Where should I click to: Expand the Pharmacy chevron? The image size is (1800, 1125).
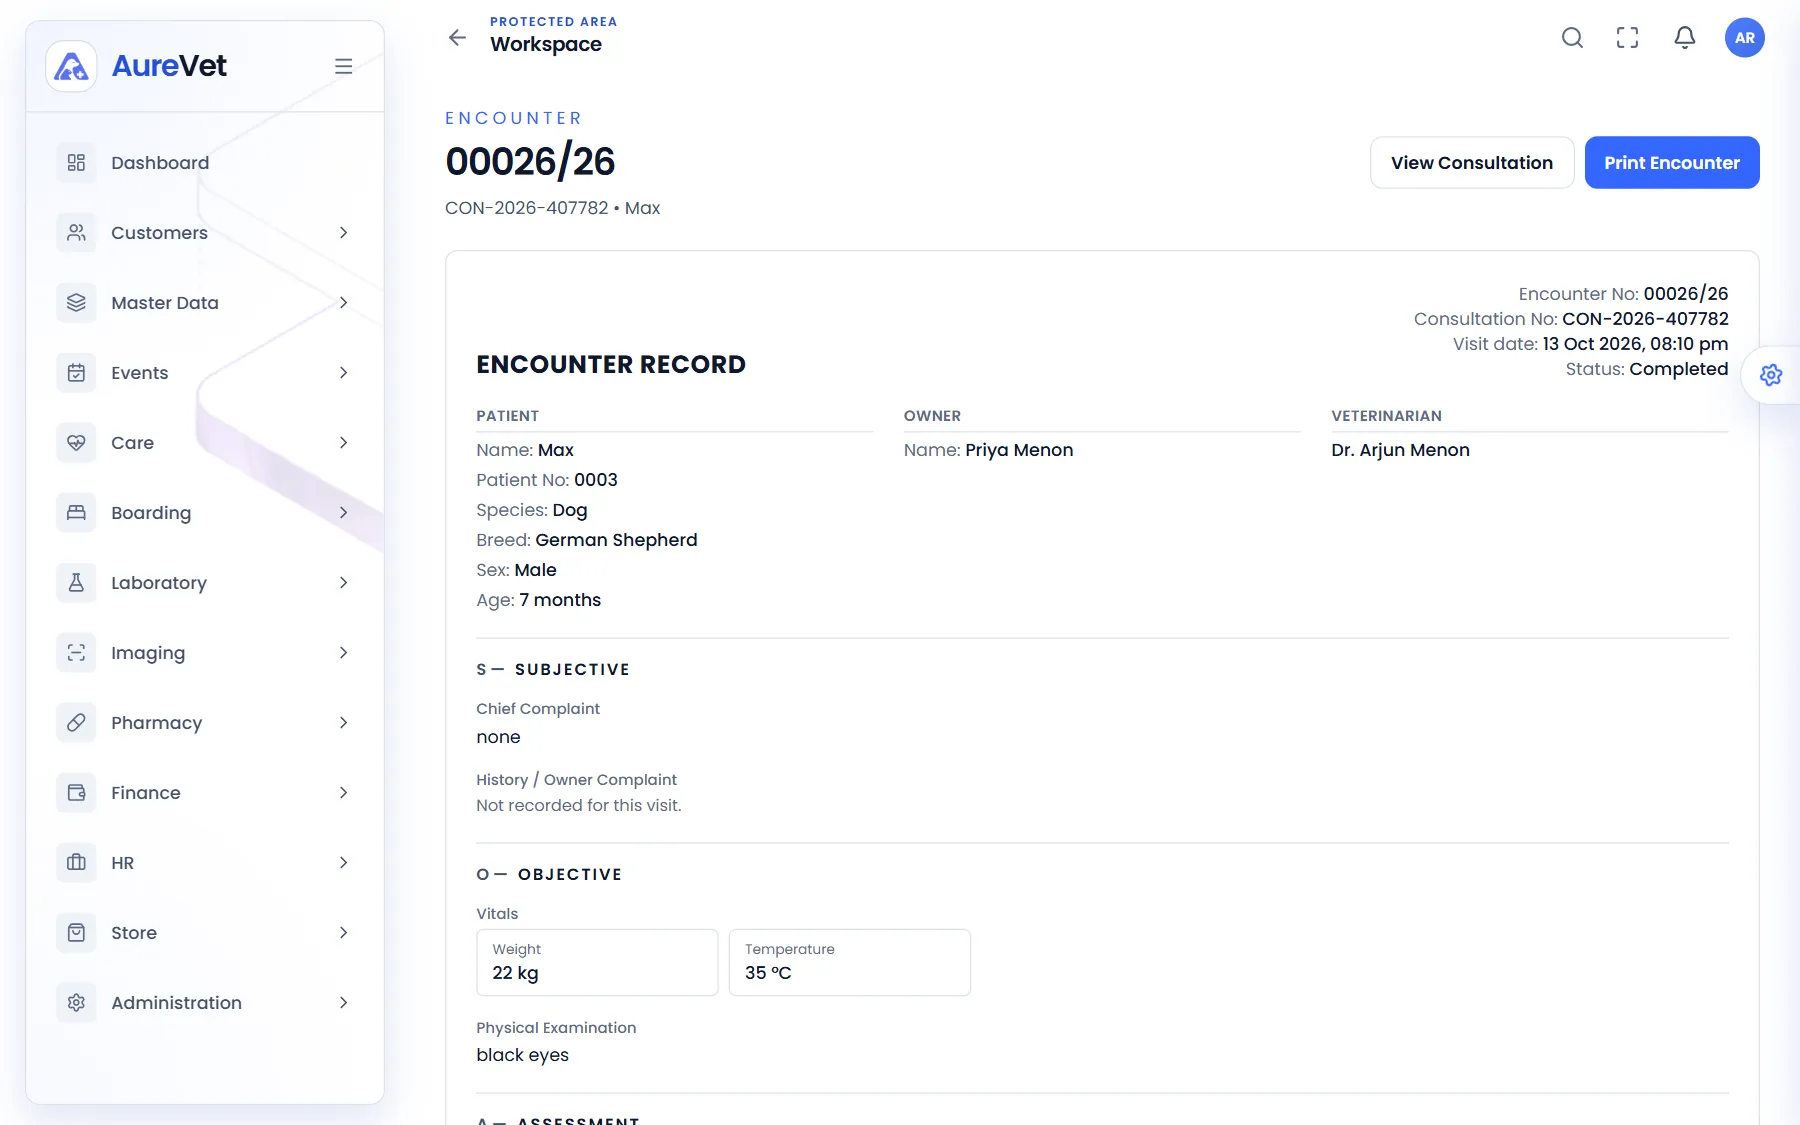343,723
